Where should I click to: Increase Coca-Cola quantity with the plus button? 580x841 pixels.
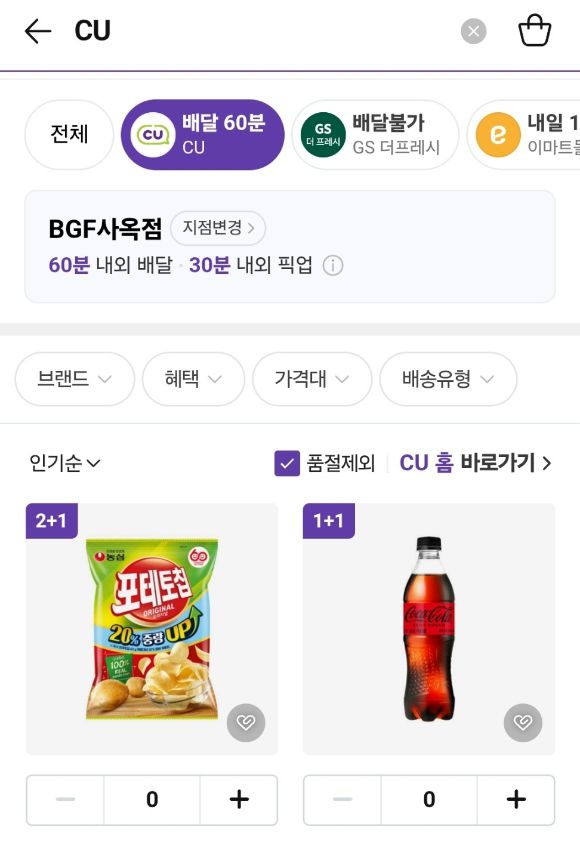tap(516, 799)
